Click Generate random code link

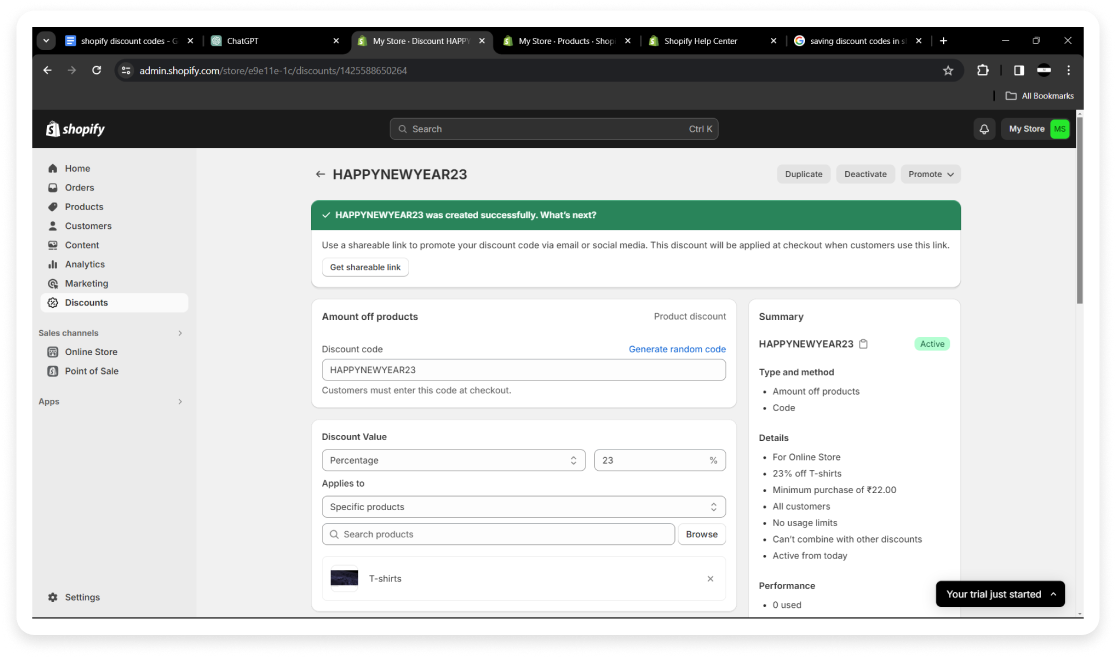(677, 349)
